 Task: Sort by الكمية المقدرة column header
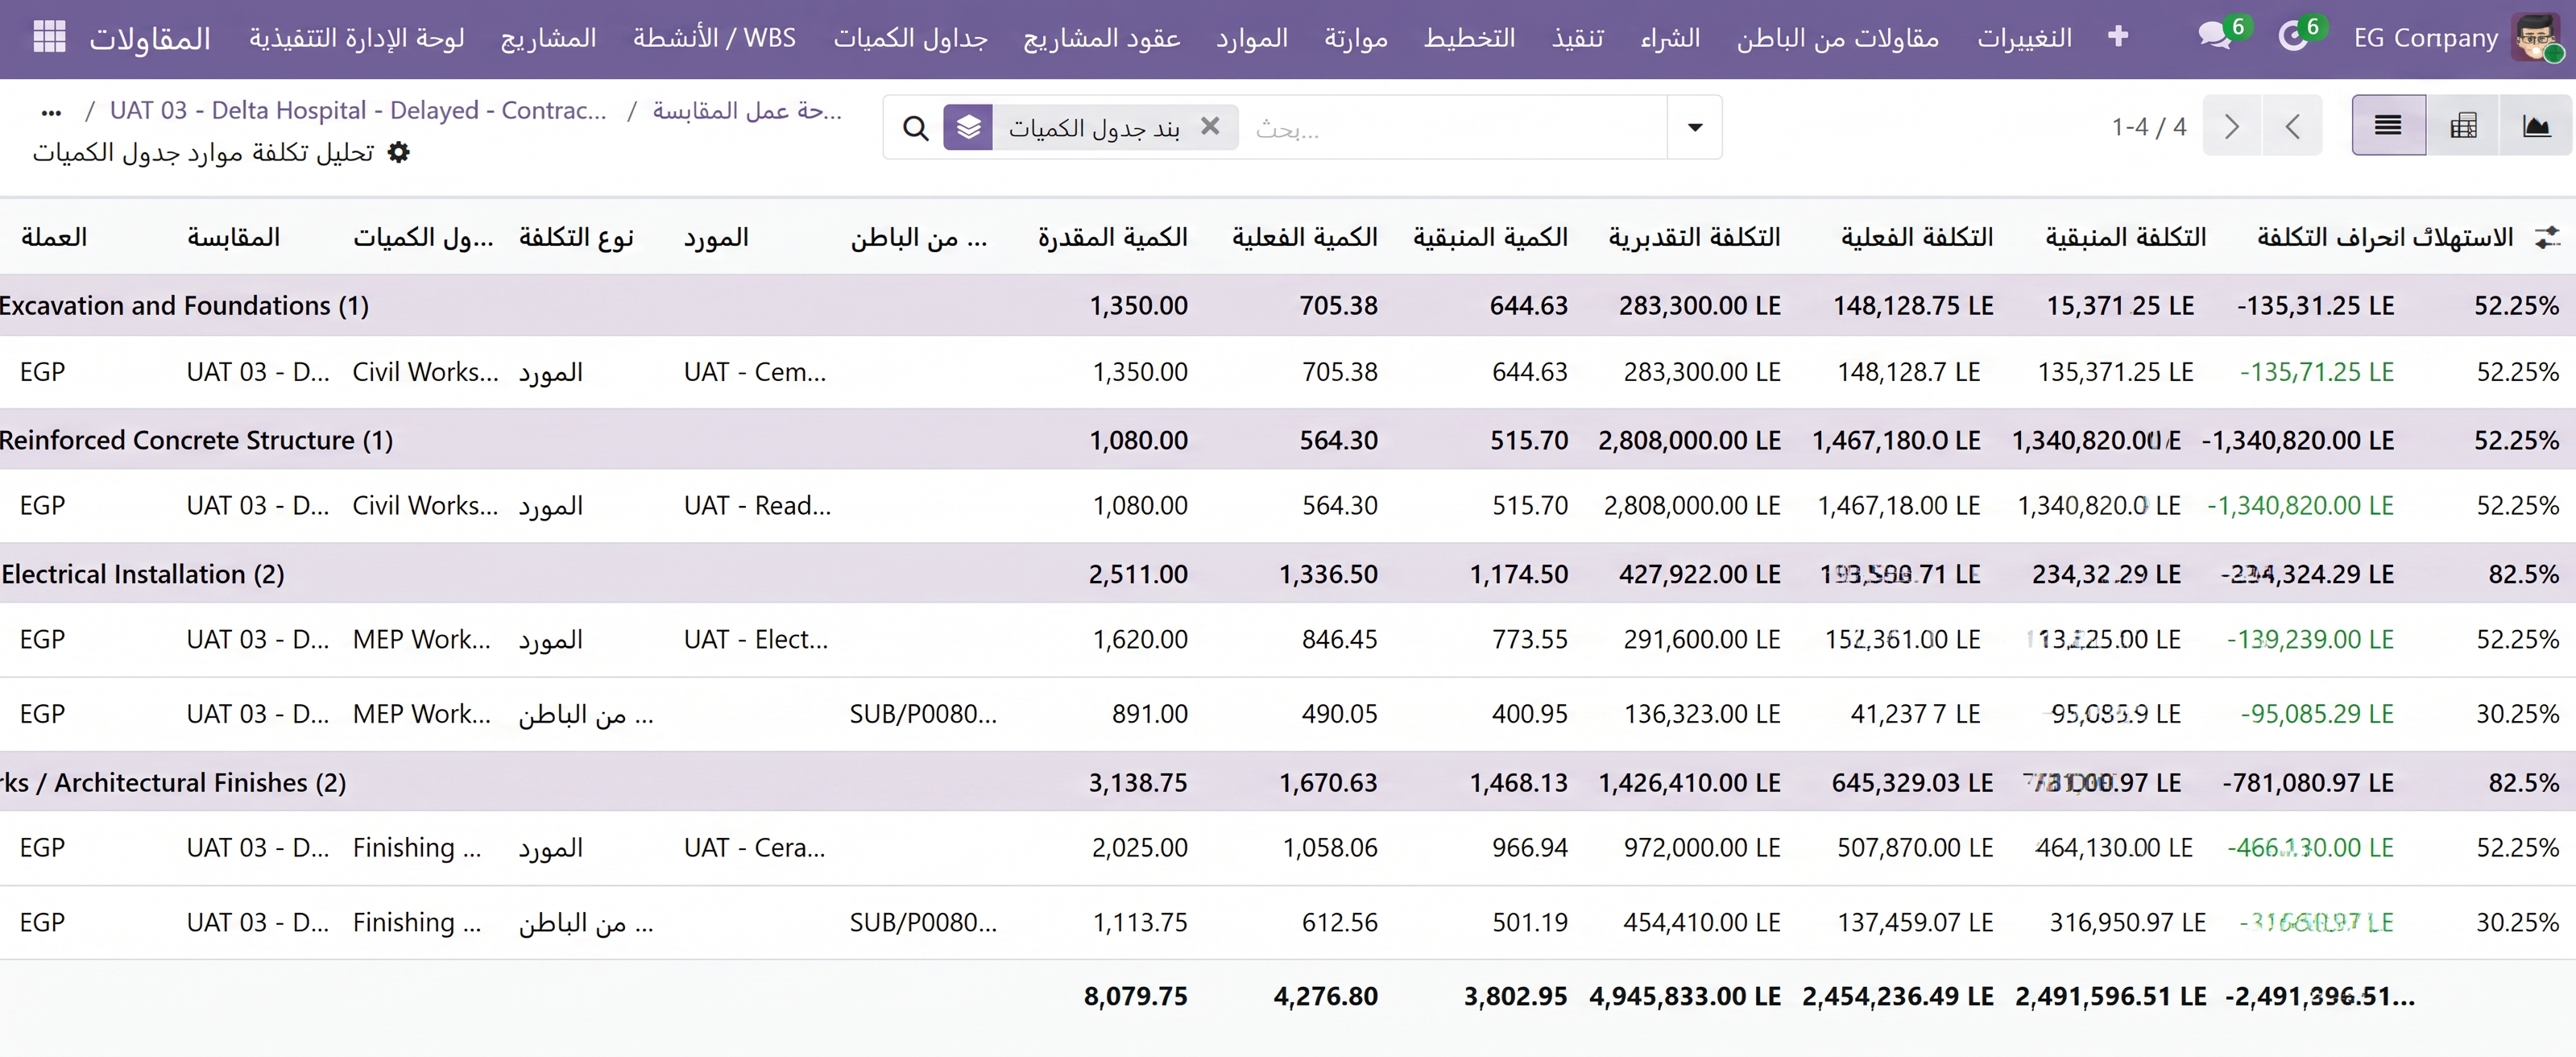click(x=1112, y=237)
